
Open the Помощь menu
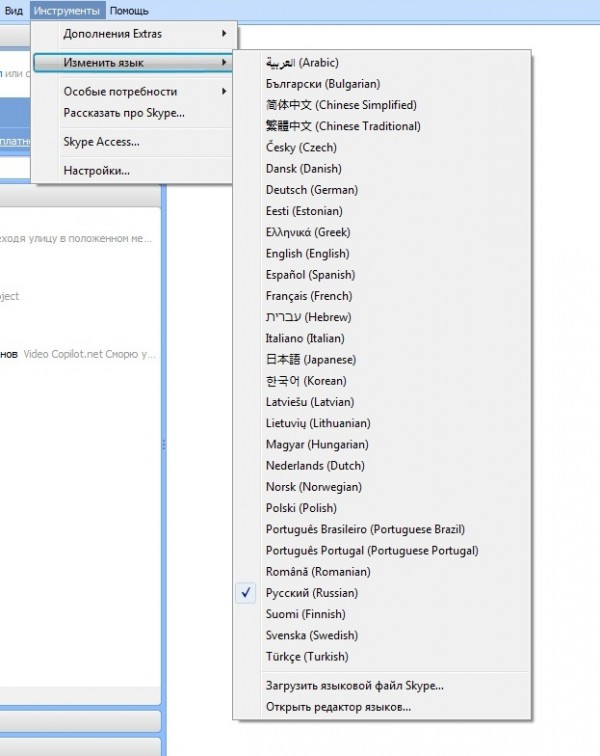coord(129,10)
